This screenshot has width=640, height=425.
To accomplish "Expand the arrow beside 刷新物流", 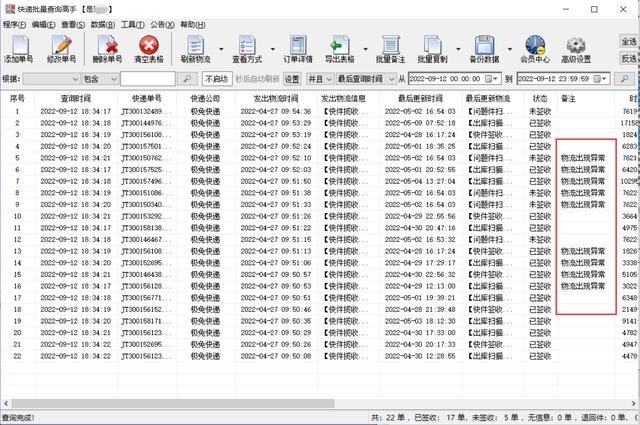I will [x=221, y=49].
